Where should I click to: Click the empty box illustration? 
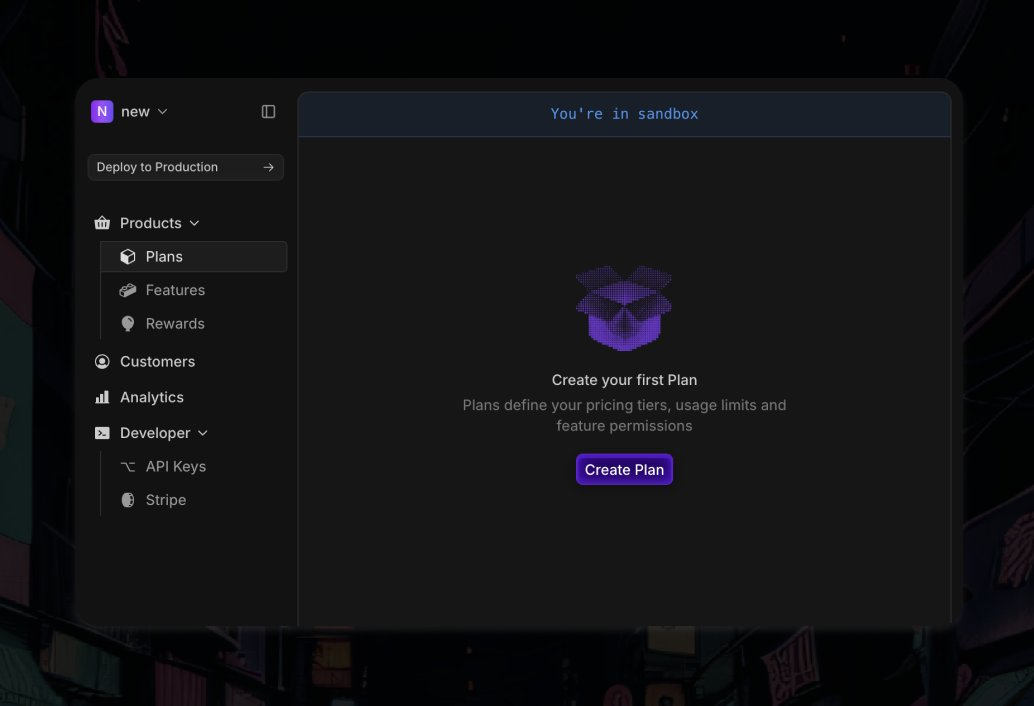(624, 307)
